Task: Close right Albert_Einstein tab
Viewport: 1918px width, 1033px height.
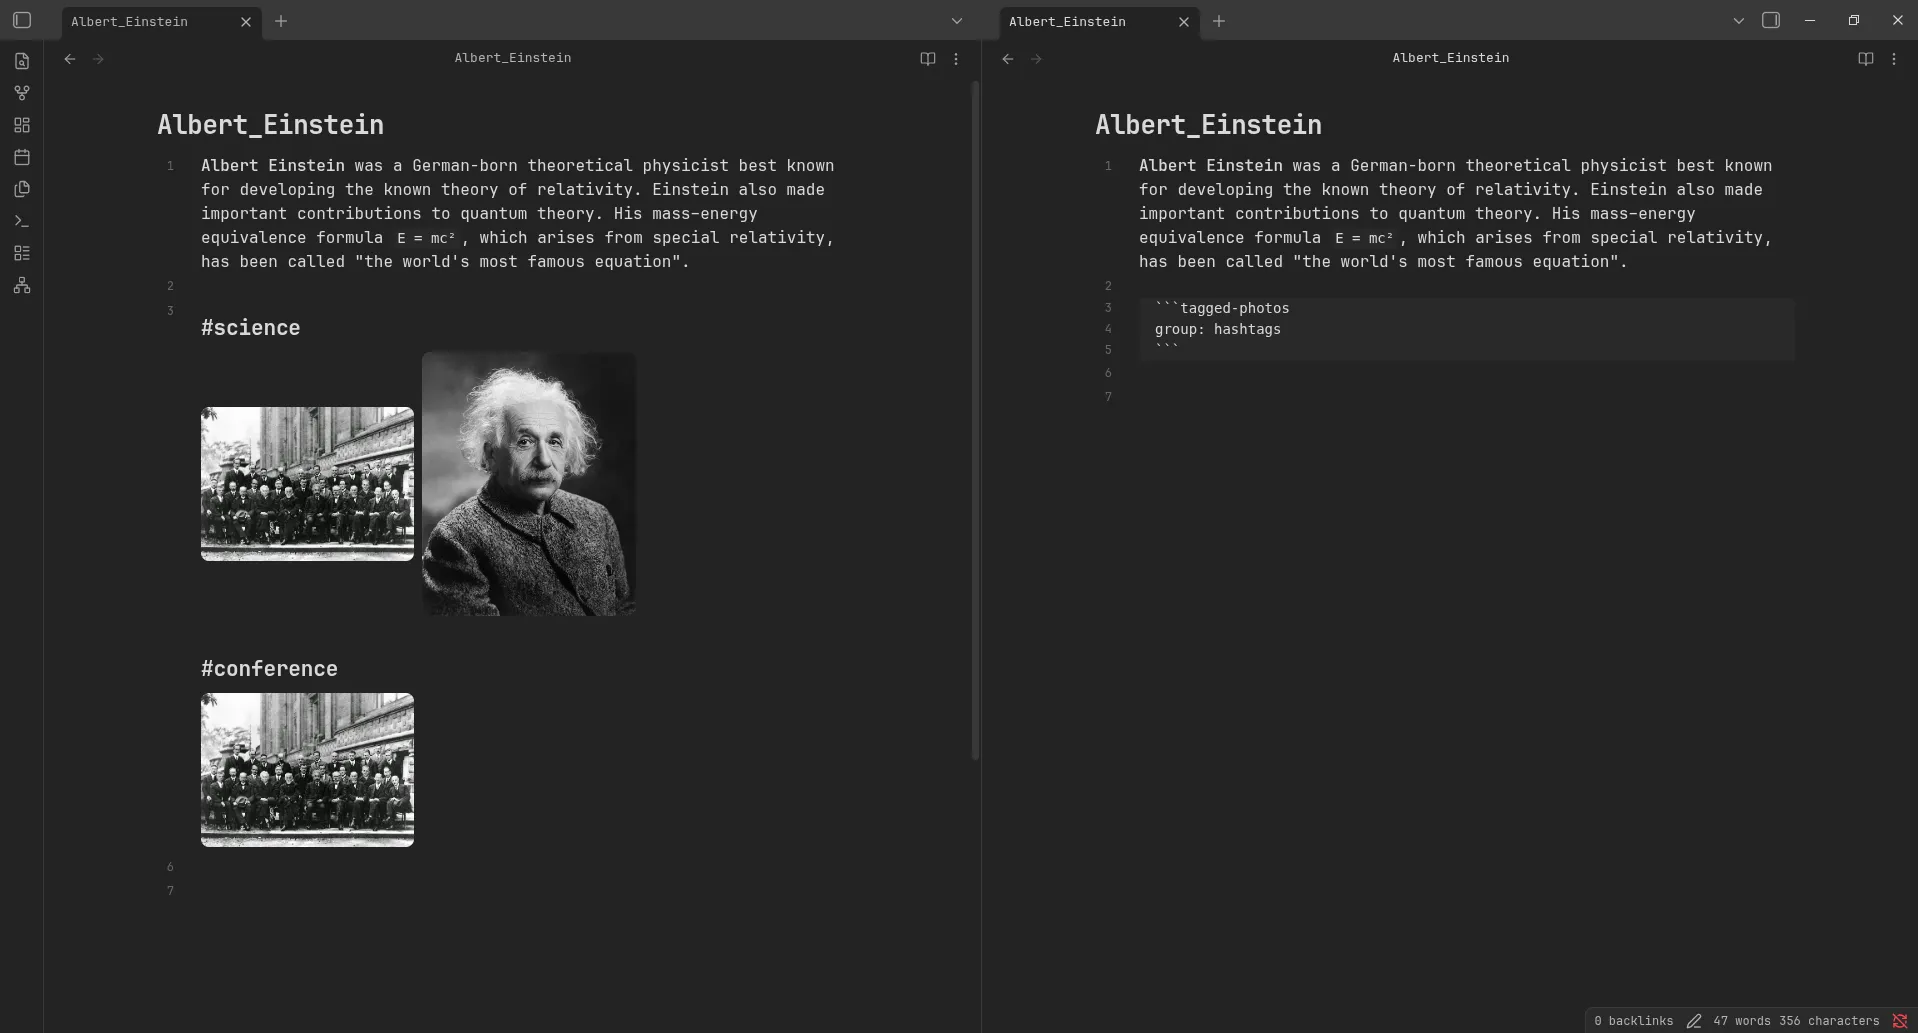Action: pos(1184,21)
